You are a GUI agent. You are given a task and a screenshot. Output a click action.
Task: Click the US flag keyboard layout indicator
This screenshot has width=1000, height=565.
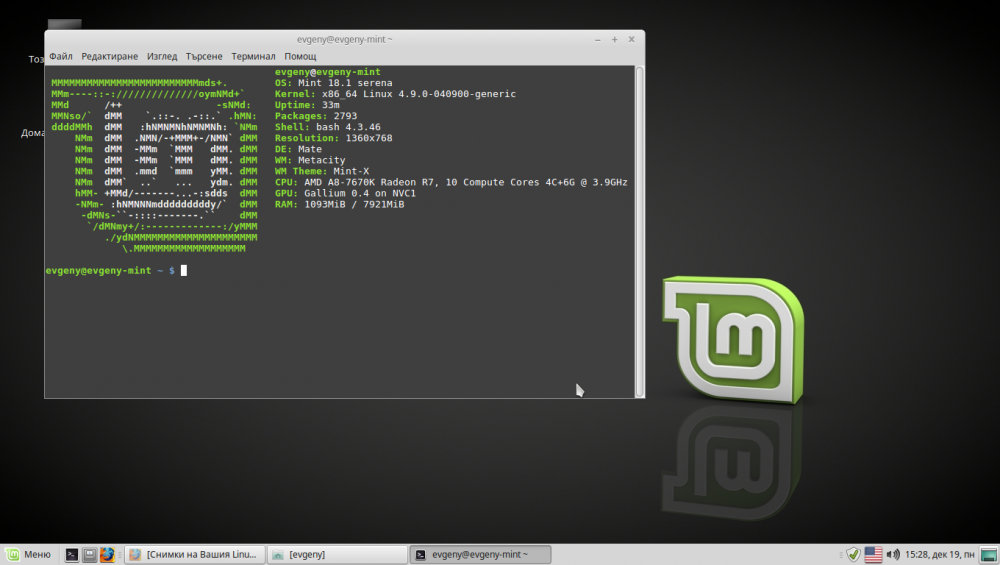873,555
